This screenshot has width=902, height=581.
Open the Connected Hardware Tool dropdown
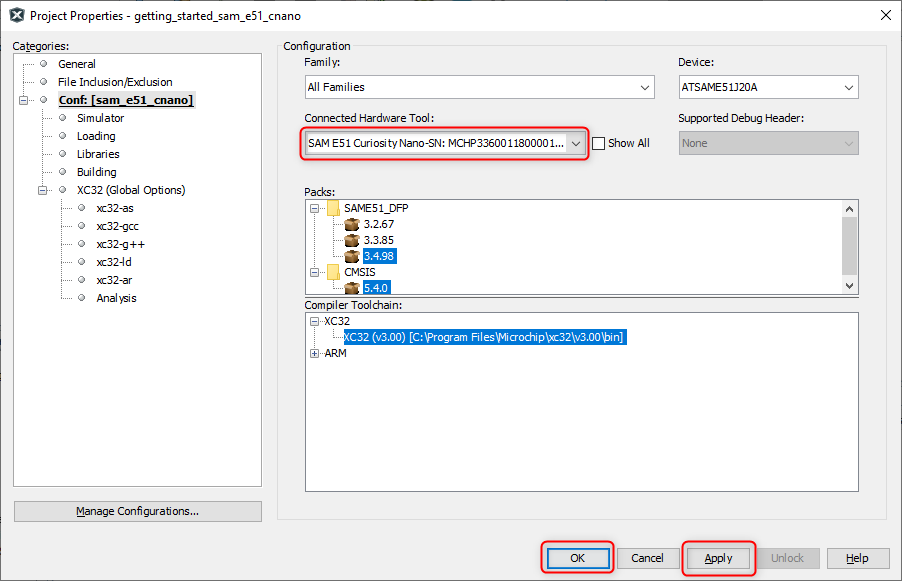click(x=576, y=143)
